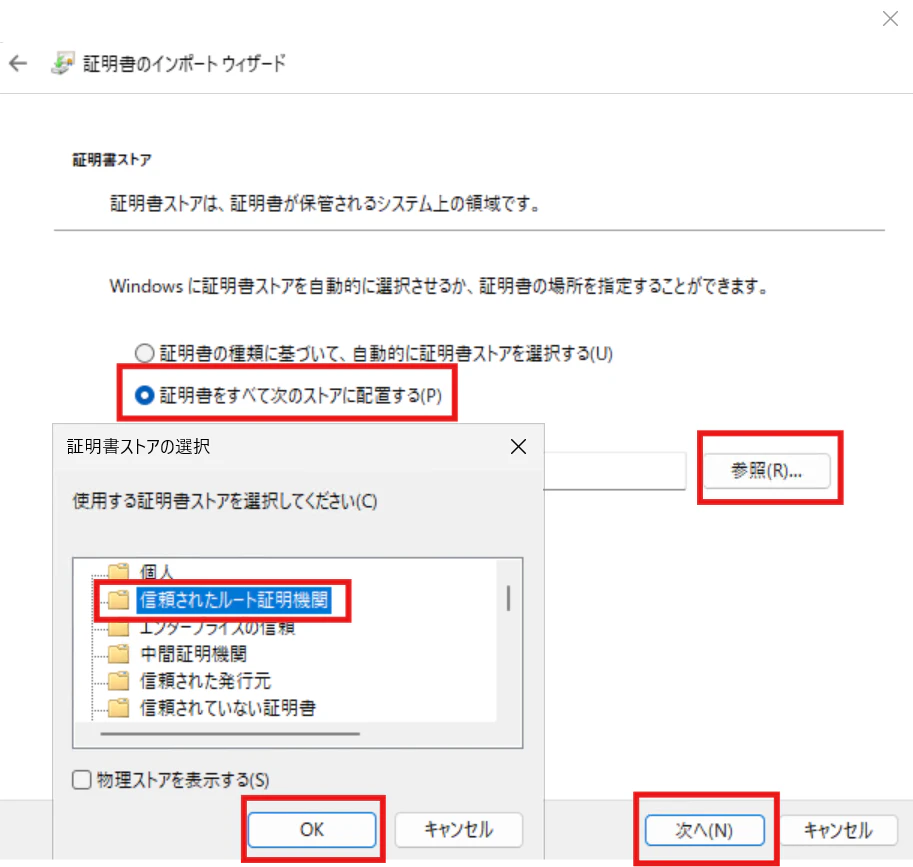Select 信頼されたルート証明機関 in the tree
The width and height of the screenshot is (913, 867).
pos(234,600)
